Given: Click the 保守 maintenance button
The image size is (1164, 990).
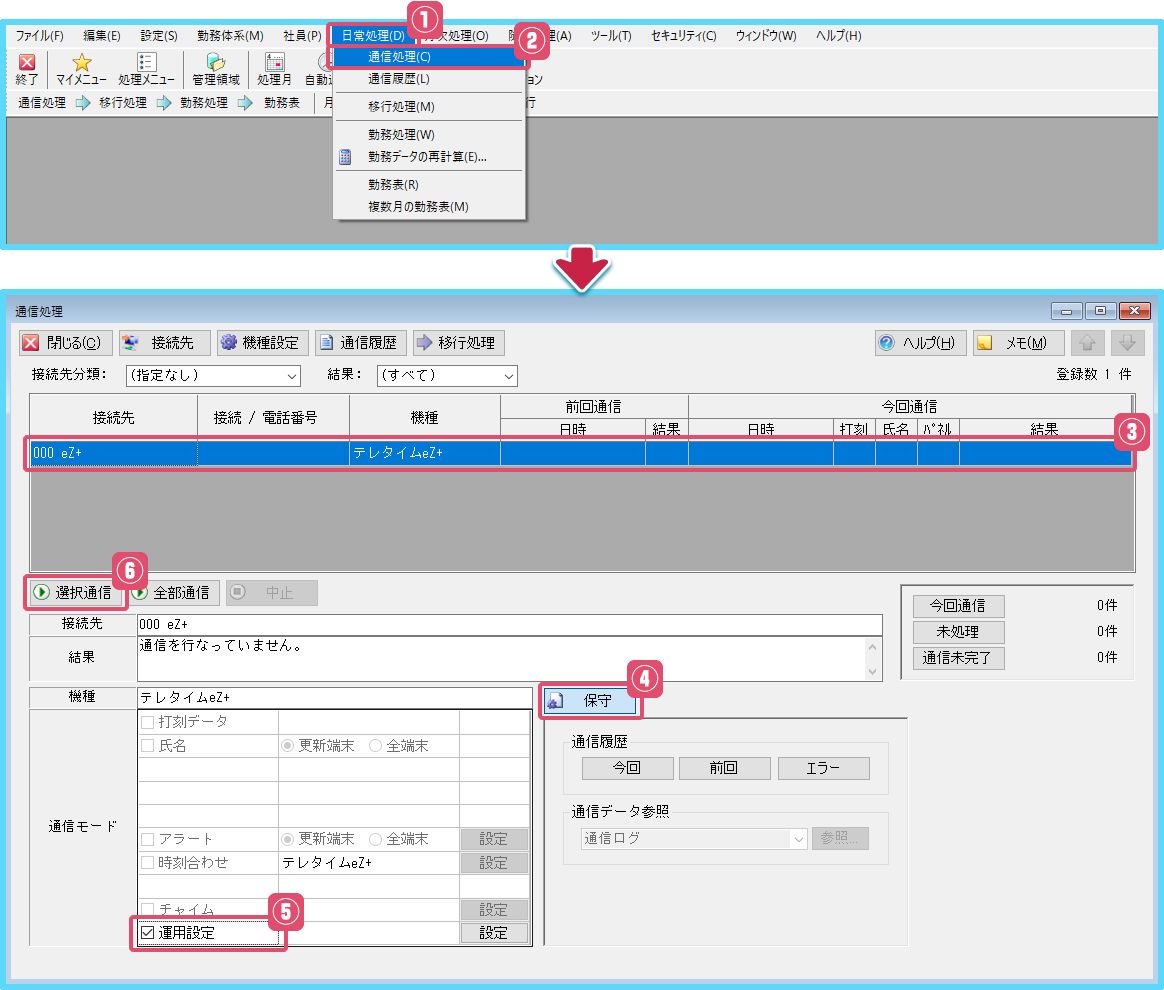Looking at the screenshot, I should (x=590, y=702).
